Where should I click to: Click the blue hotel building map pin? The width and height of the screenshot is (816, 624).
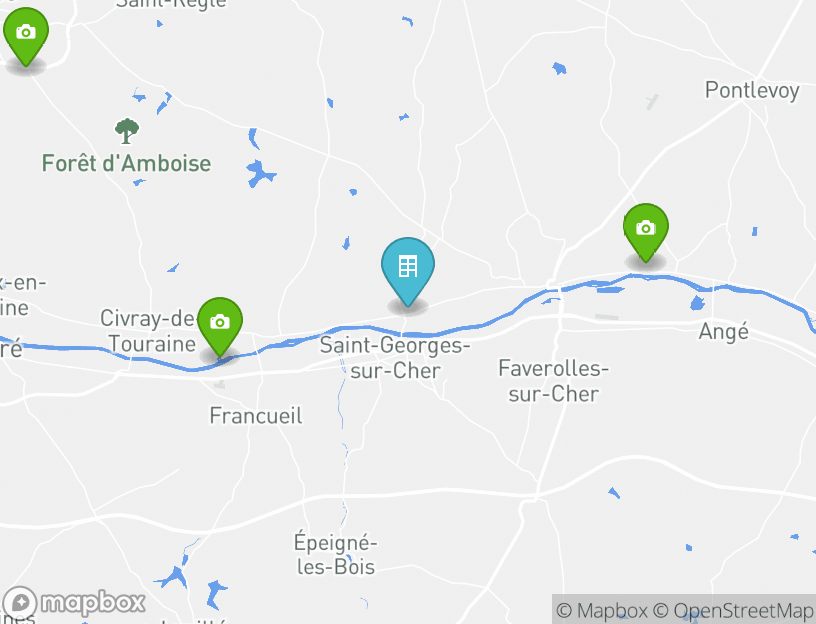point(407,272)
